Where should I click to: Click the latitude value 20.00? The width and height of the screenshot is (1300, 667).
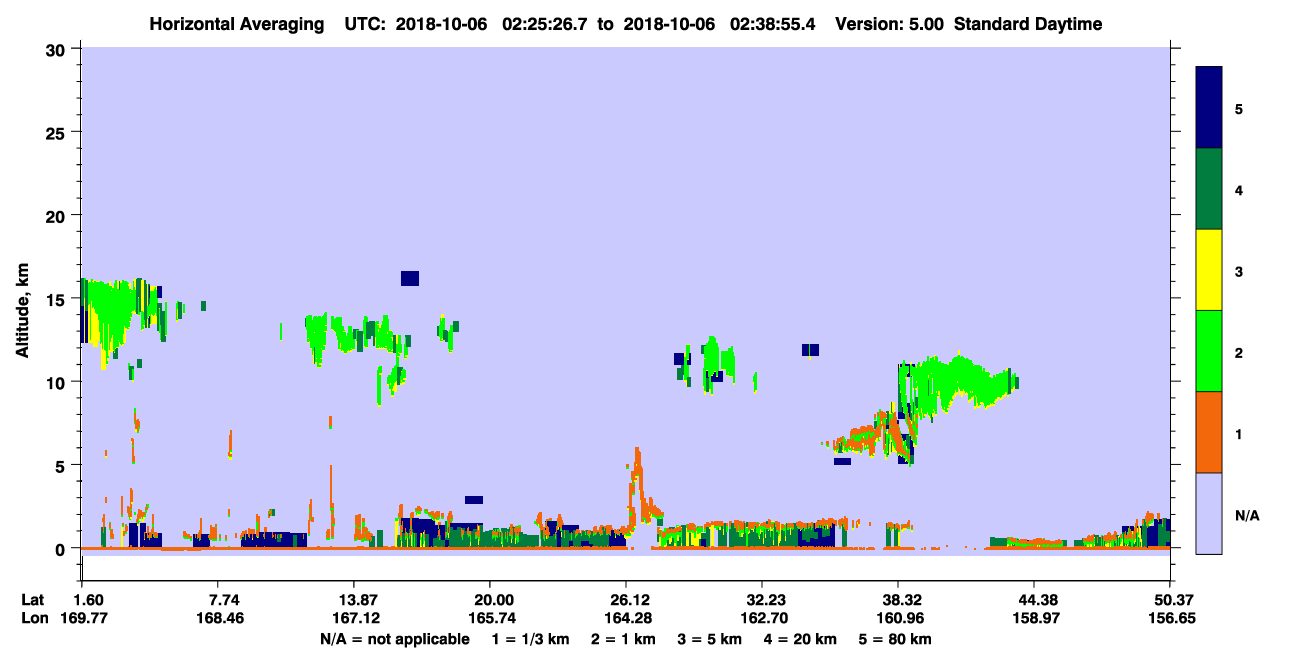(496, 599)
